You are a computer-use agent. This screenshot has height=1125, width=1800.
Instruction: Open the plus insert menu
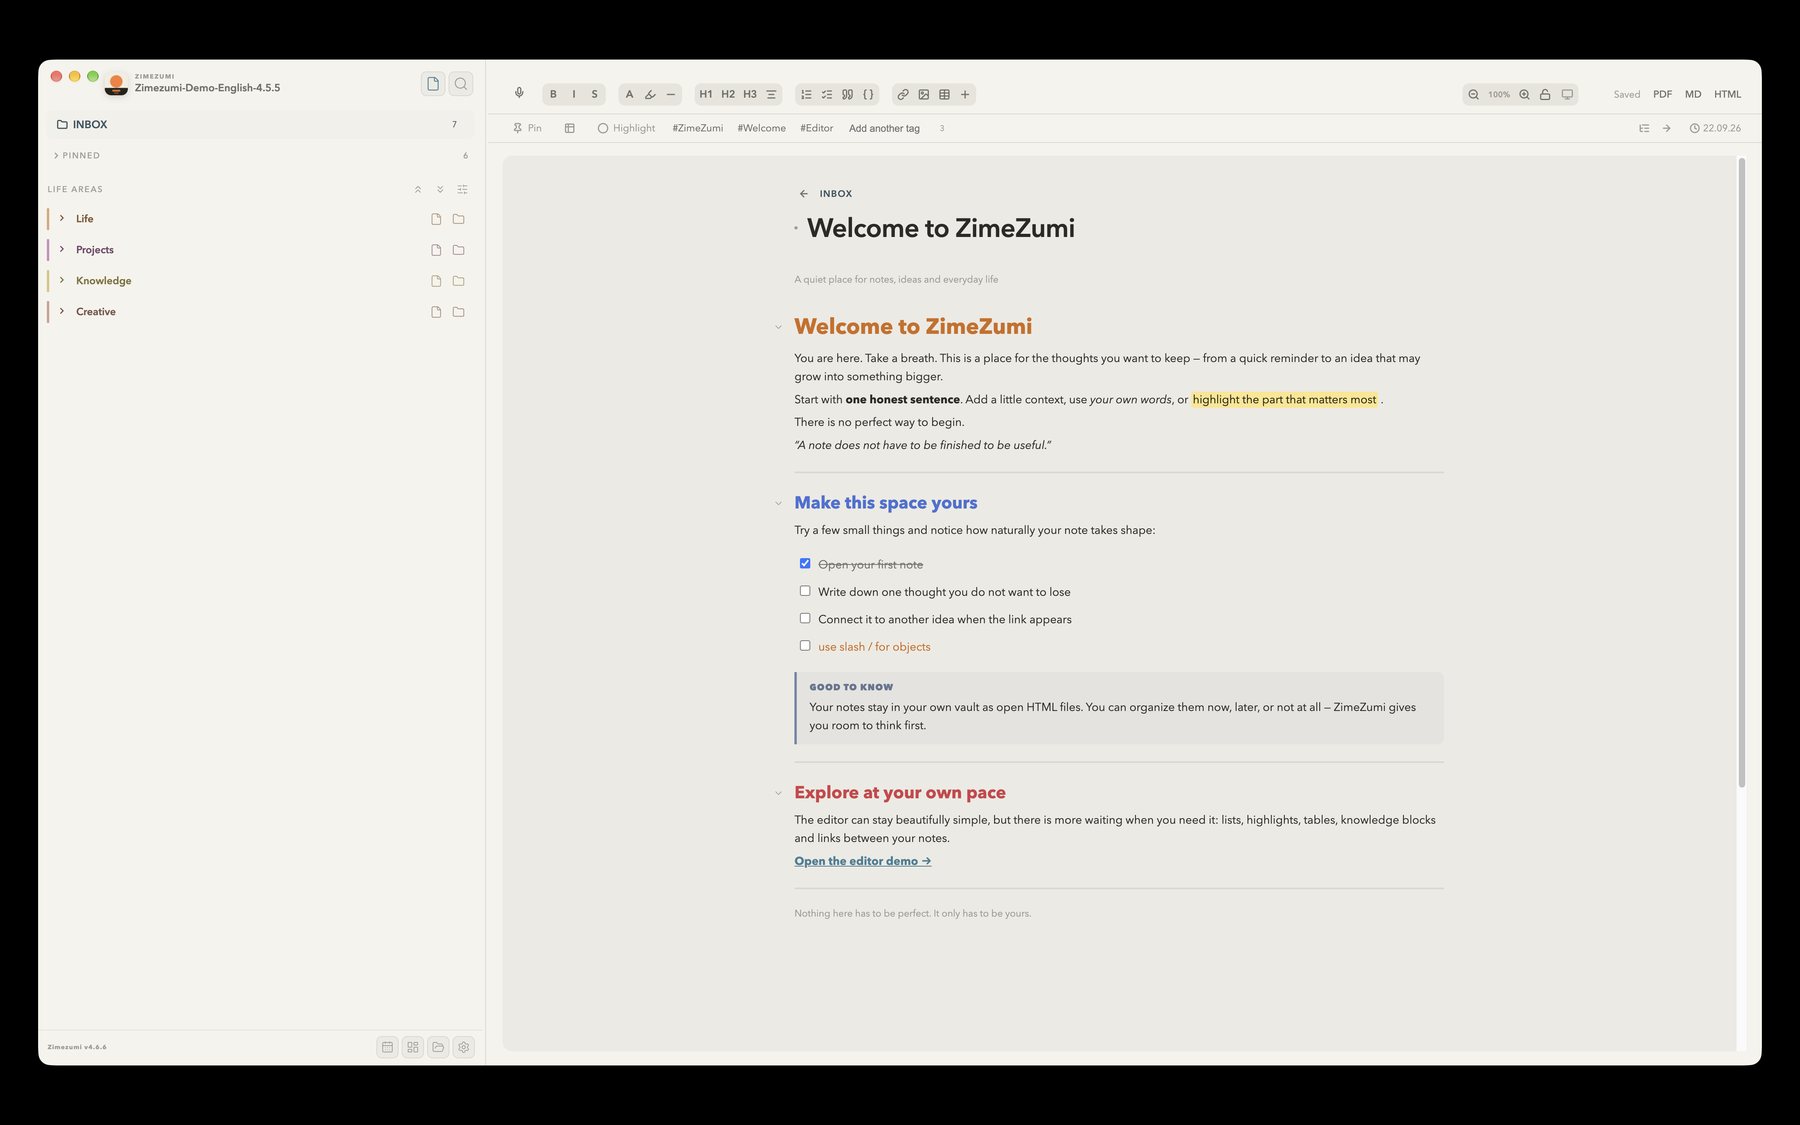tap(965, 94)
